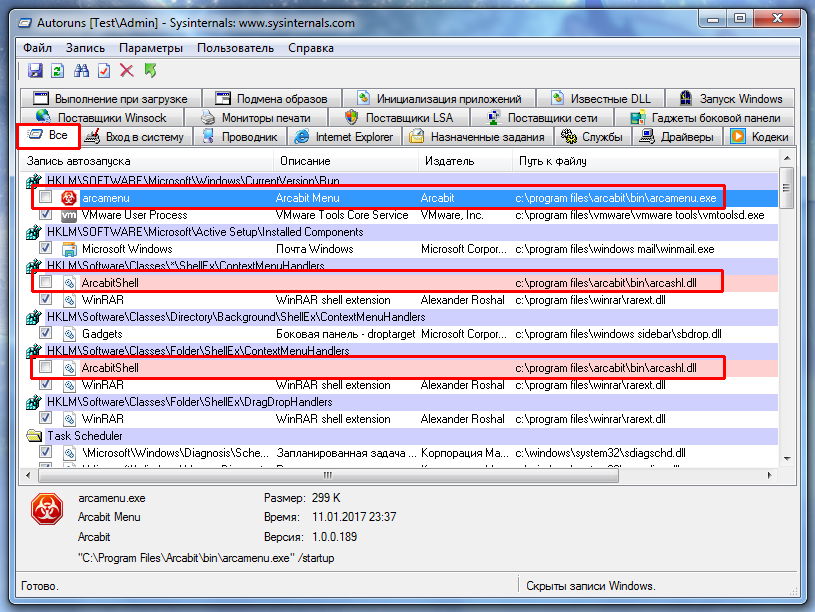Image resolution: width=815 pixels, height=612 pixels.
Task: Sort by Издатель column header
Action: (465, 161)
